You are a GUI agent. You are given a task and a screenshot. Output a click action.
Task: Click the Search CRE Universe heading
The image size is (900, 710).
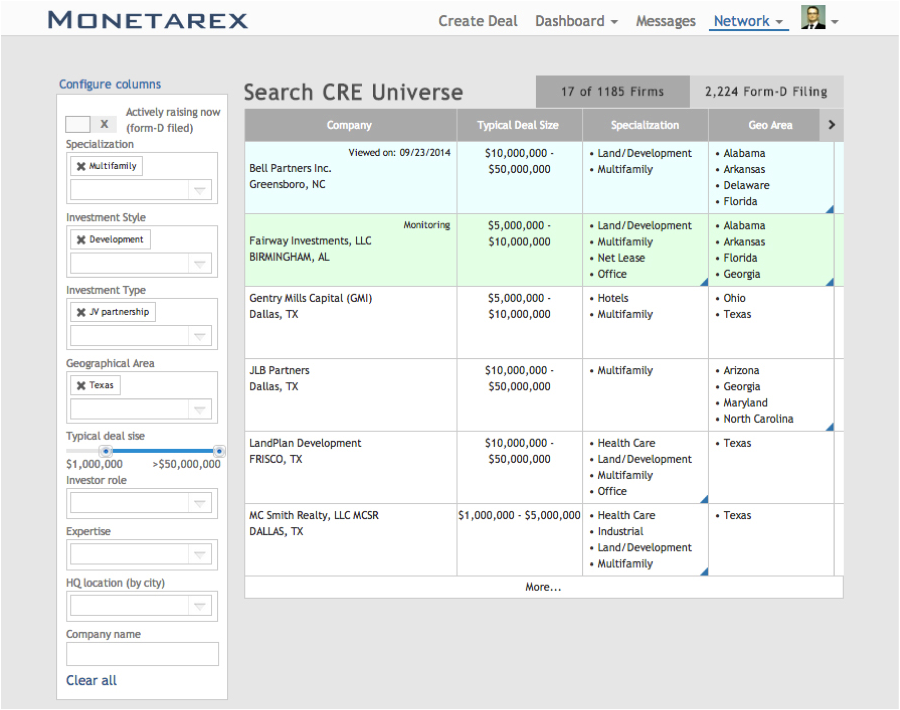click(353, 92)
